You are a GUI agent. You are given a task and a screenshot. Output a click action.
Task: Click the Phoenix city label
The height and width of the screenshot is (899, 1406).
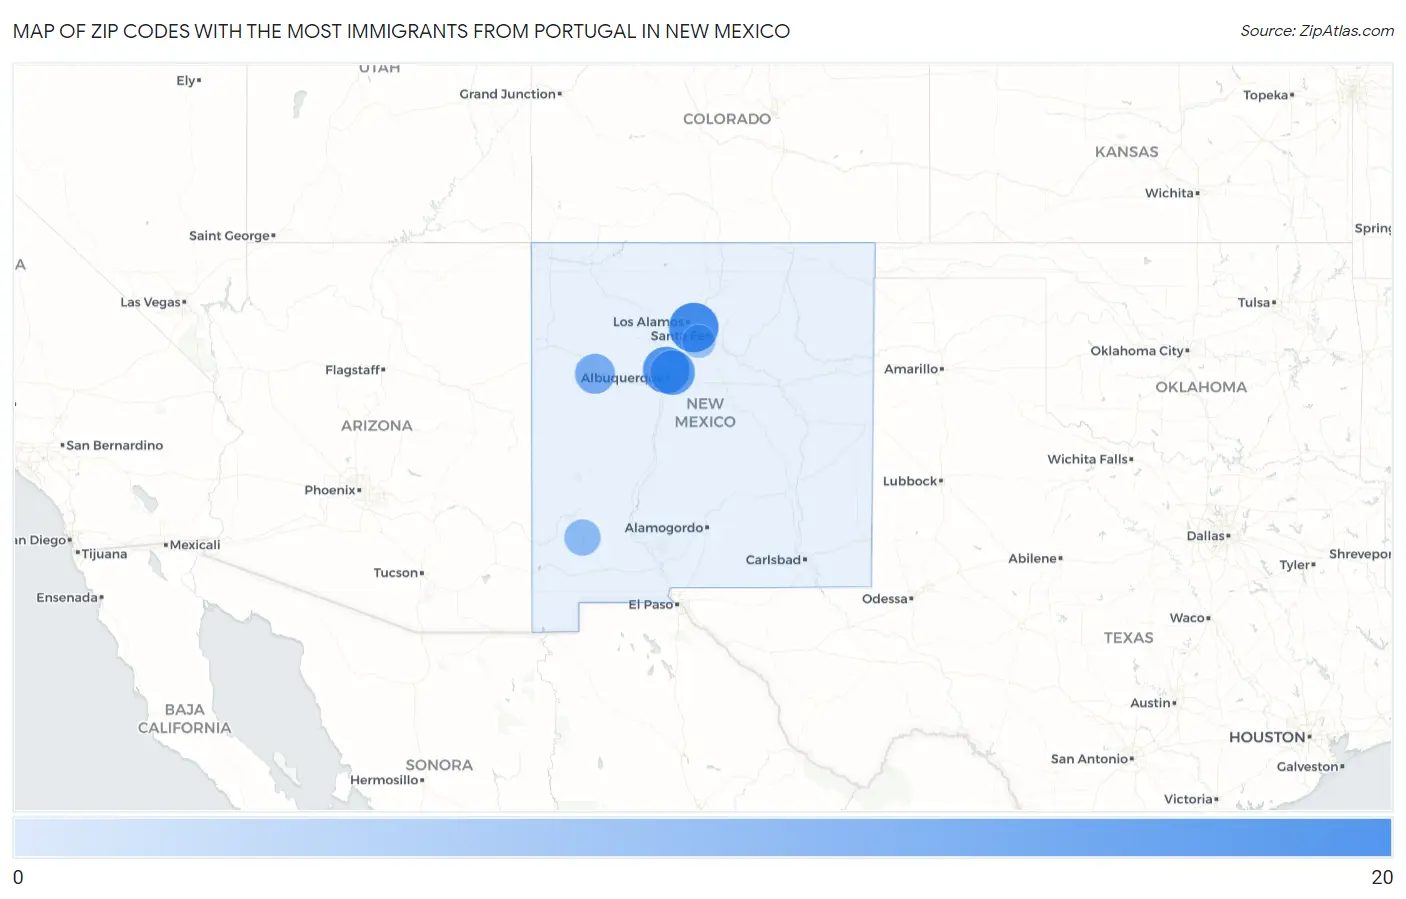pos(330,490)
